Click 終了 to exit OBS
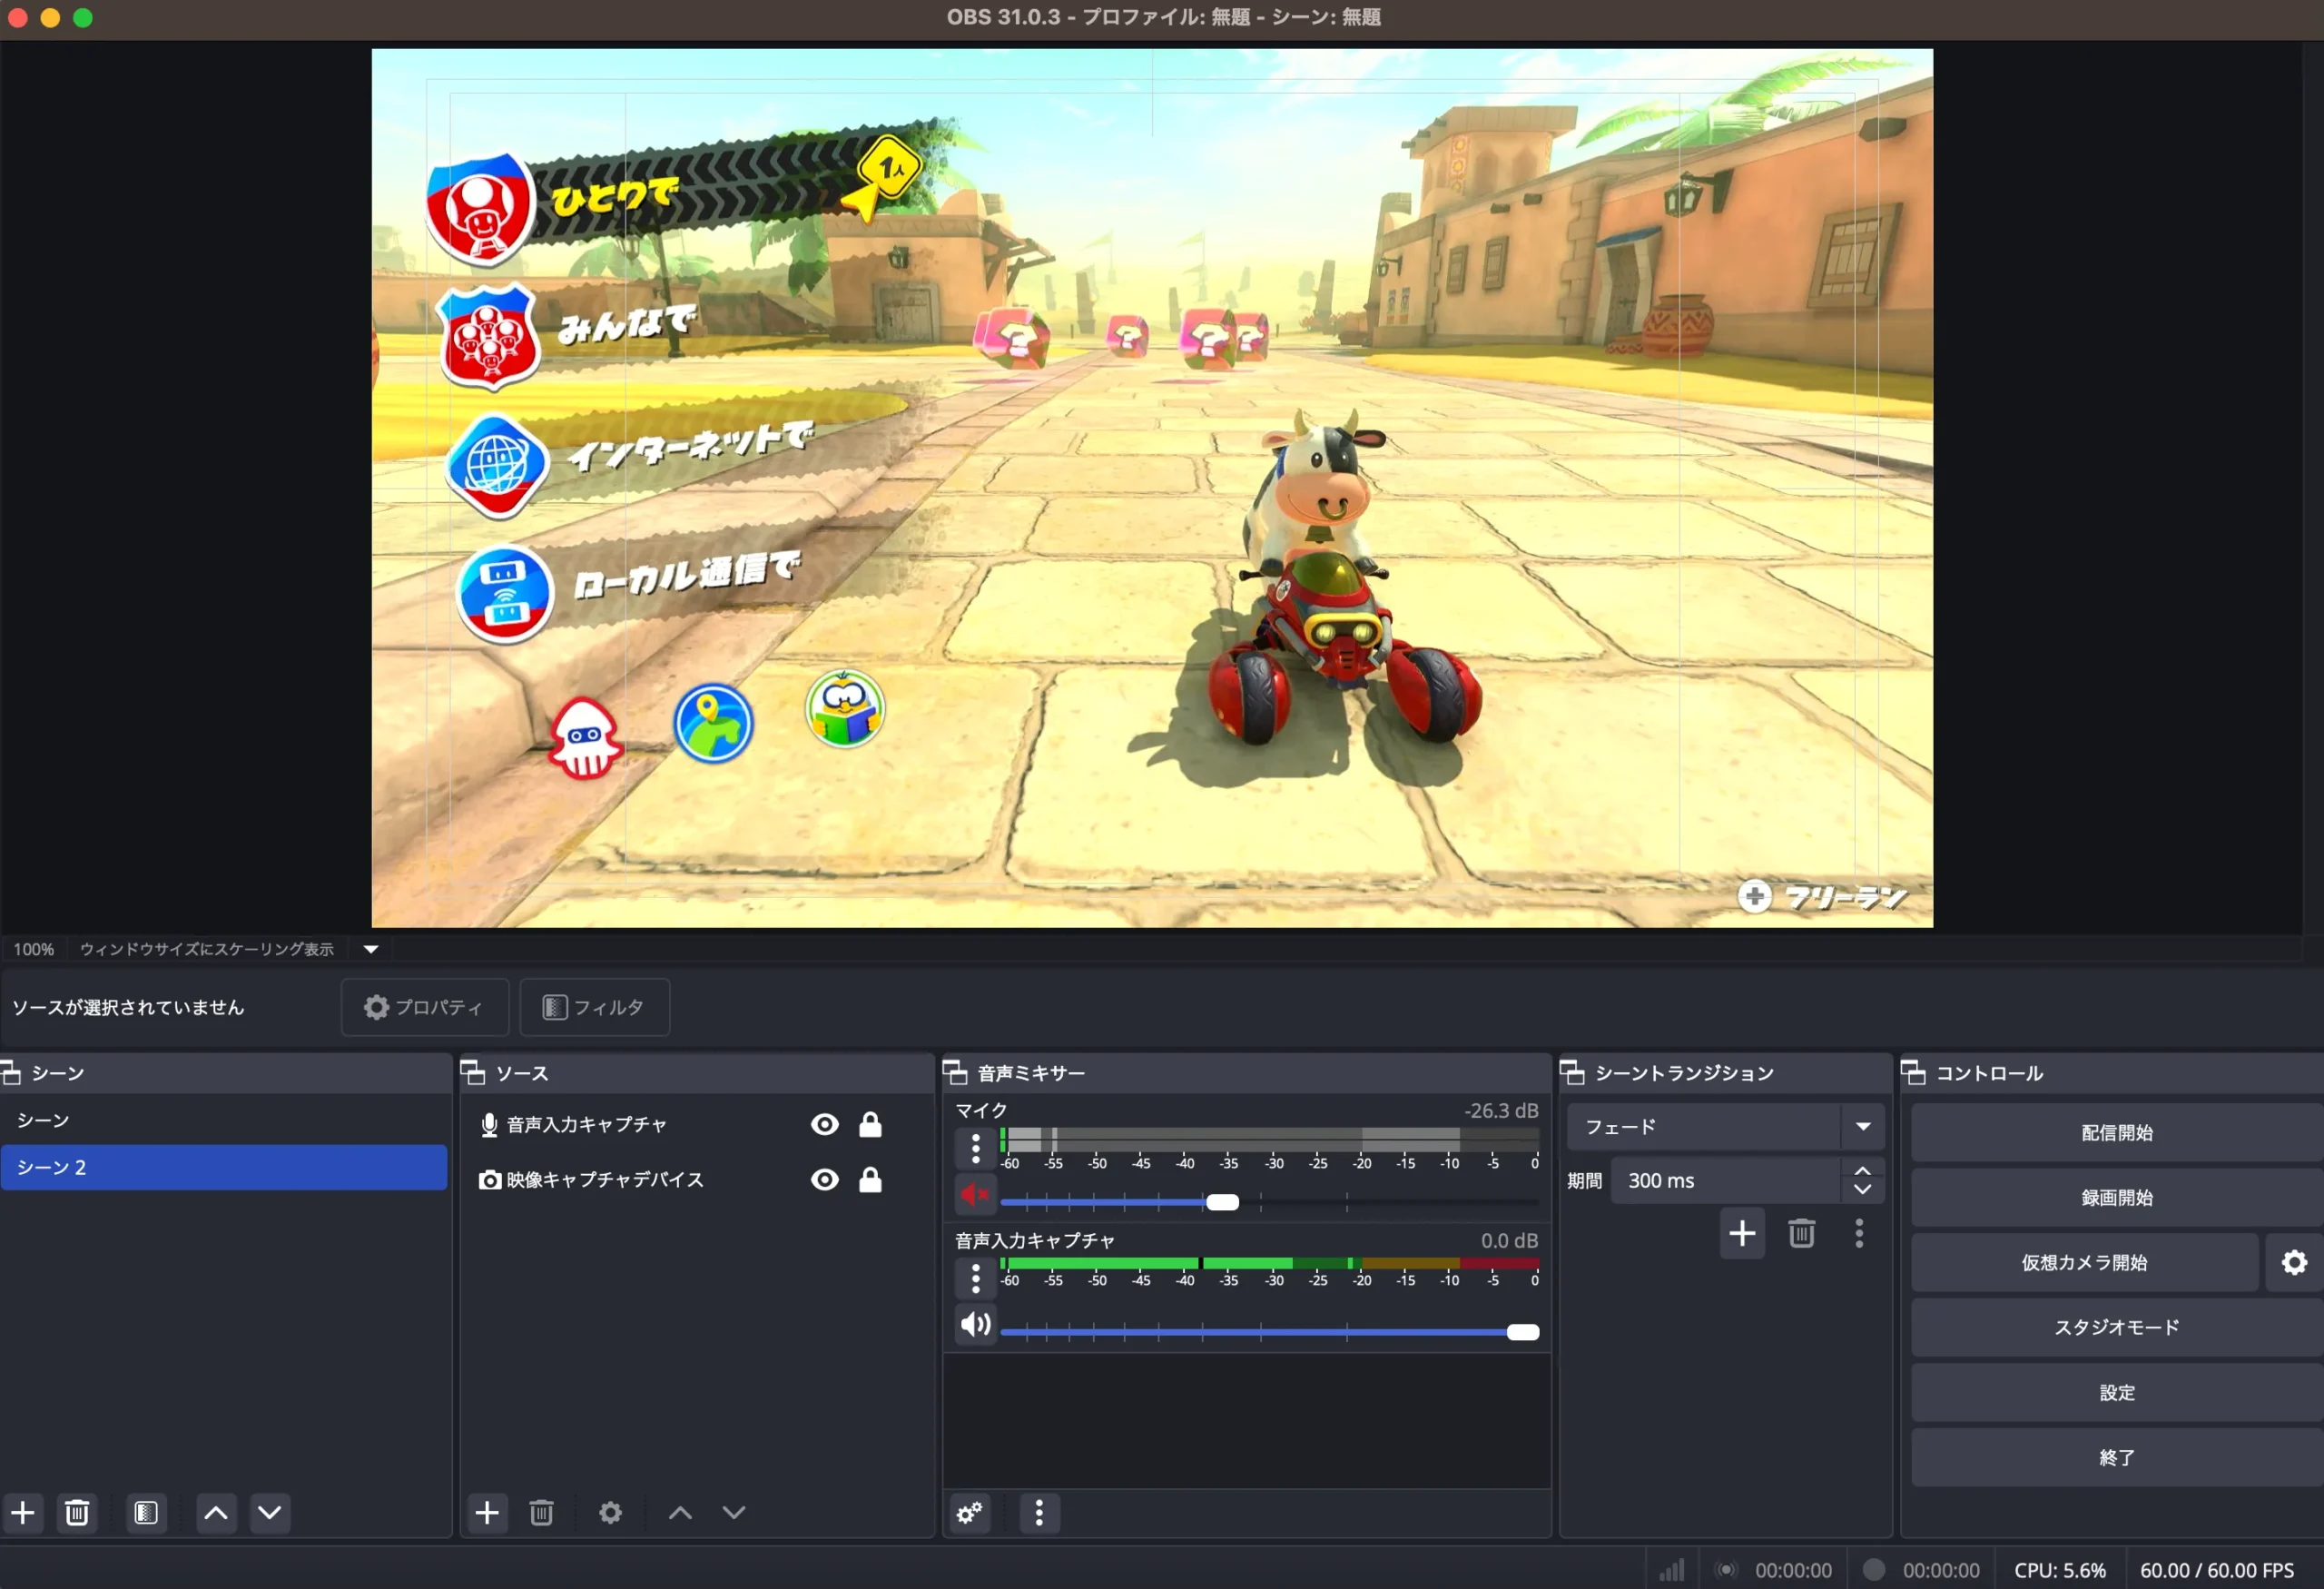The image size is (2324, 1589). pos(2117,1457)
